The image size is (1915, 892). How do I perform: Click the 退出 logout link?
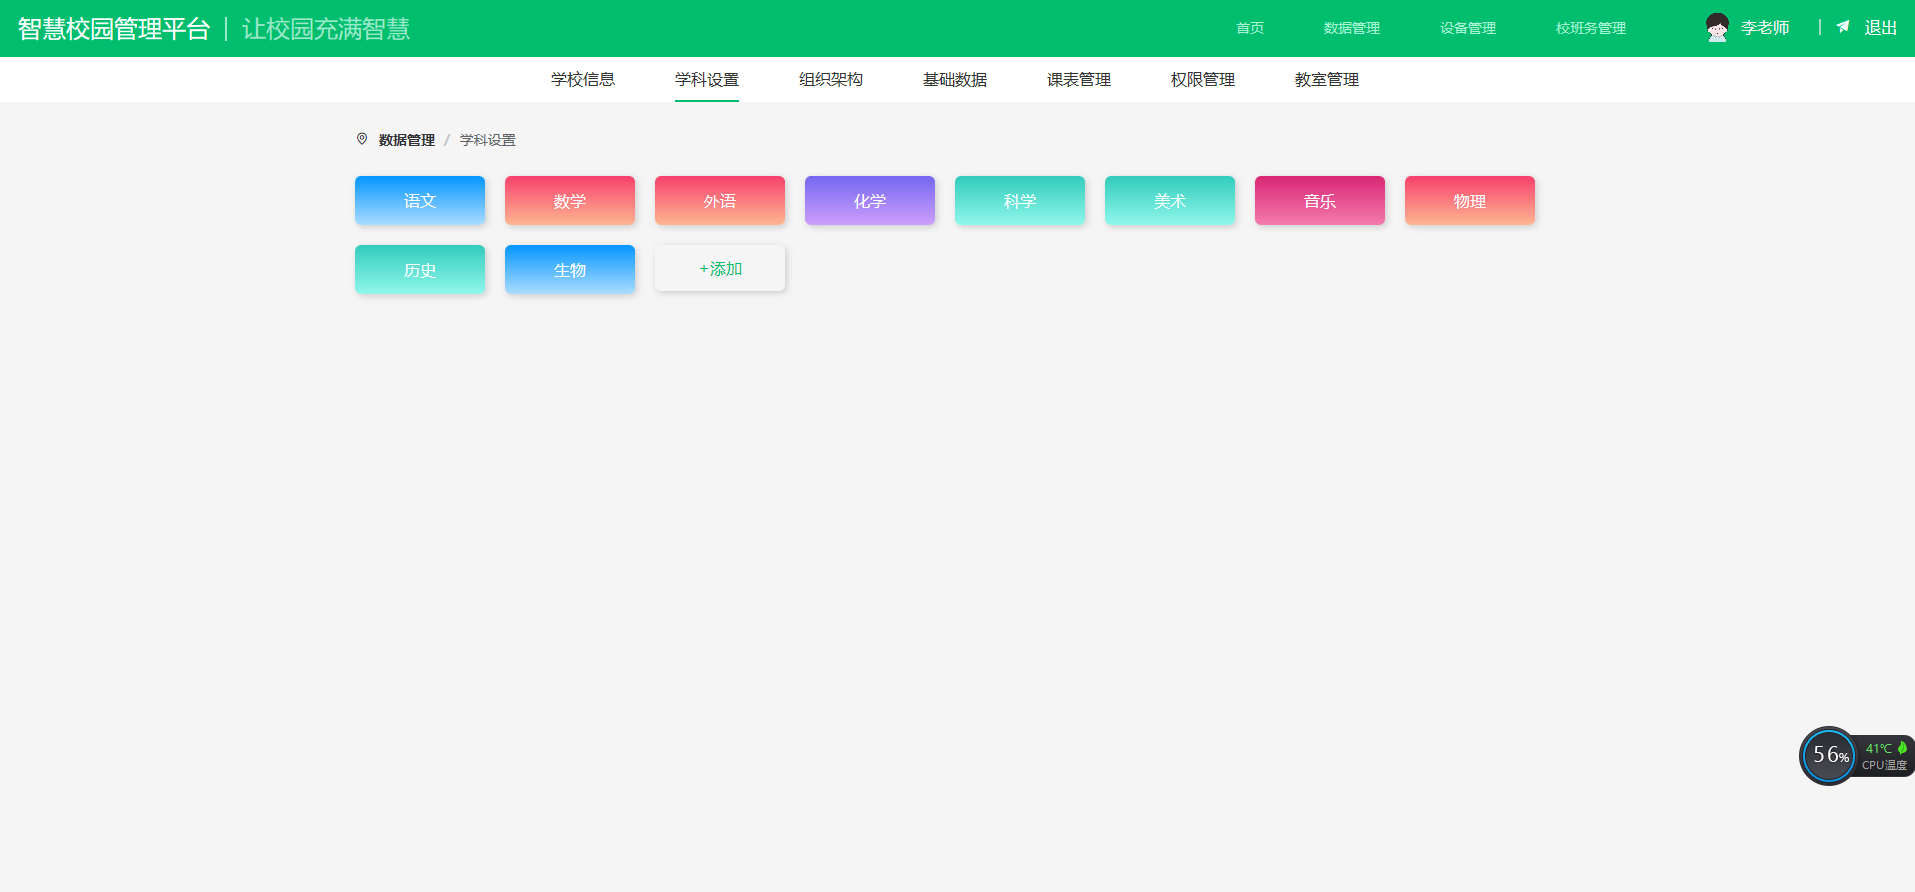click(1880, 28)
